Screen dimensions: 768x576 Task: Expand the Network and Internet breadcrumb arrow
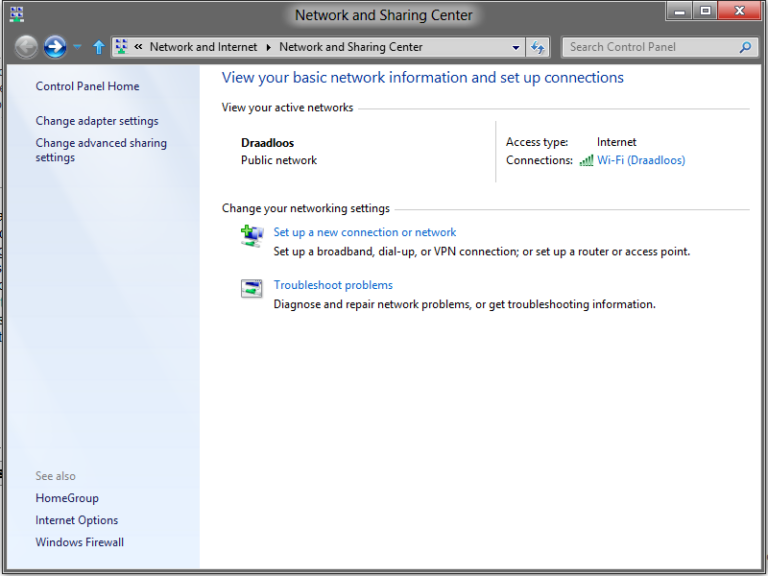(x=268, y=48)
